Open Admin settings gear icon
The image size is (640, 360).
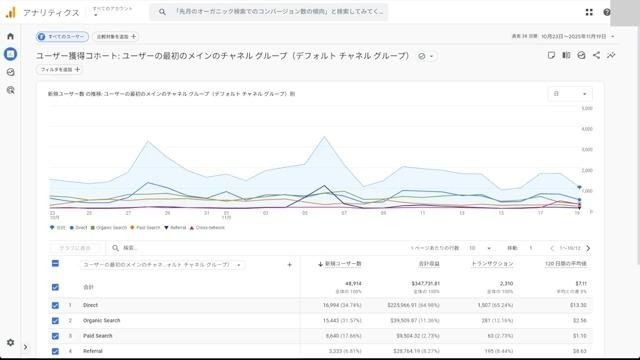(x=11, y=342)
